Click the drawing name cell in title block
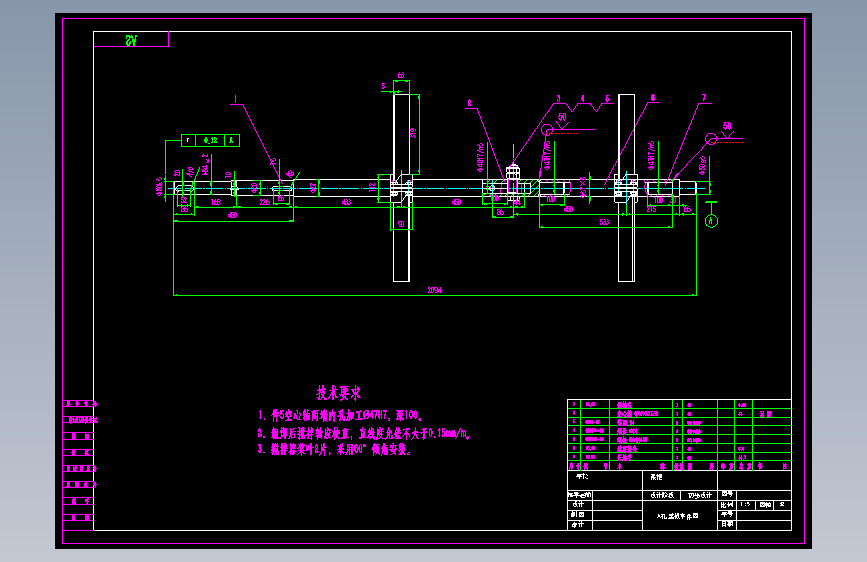This screenshot has width=867, height=562. coord(680,516)
